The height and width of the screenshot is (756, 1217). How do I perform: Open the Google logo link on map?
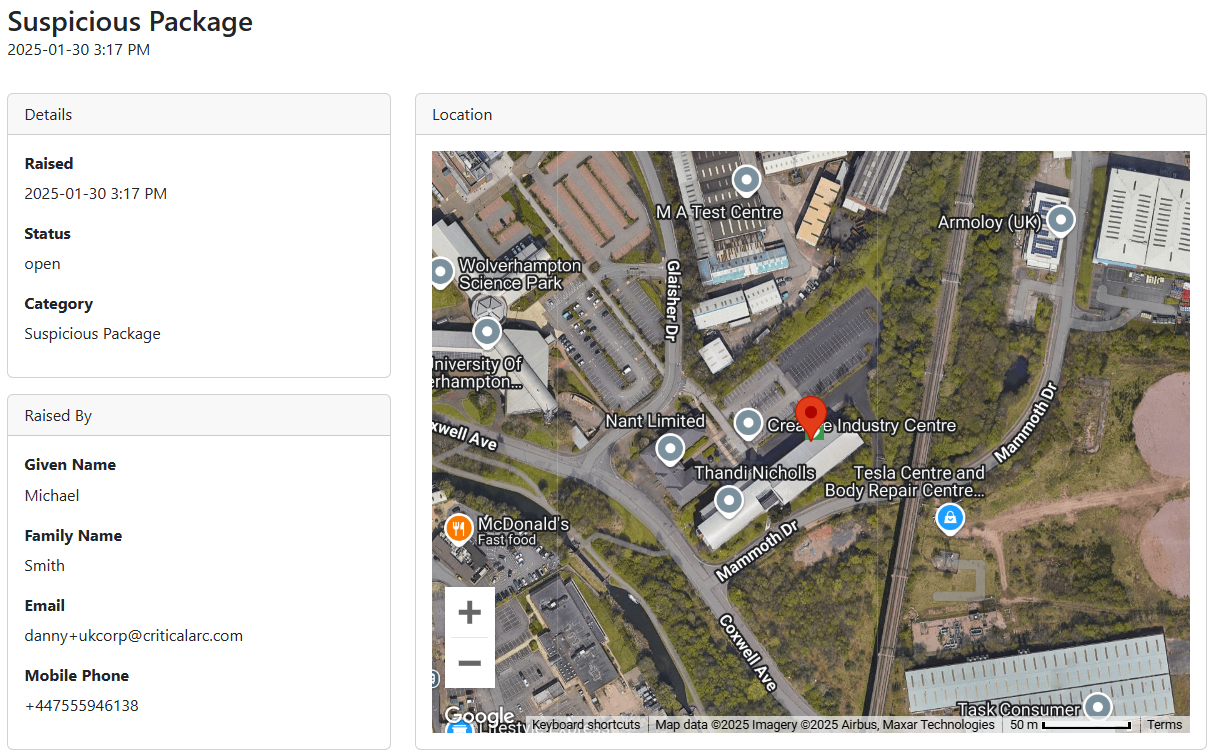[479, 716]
